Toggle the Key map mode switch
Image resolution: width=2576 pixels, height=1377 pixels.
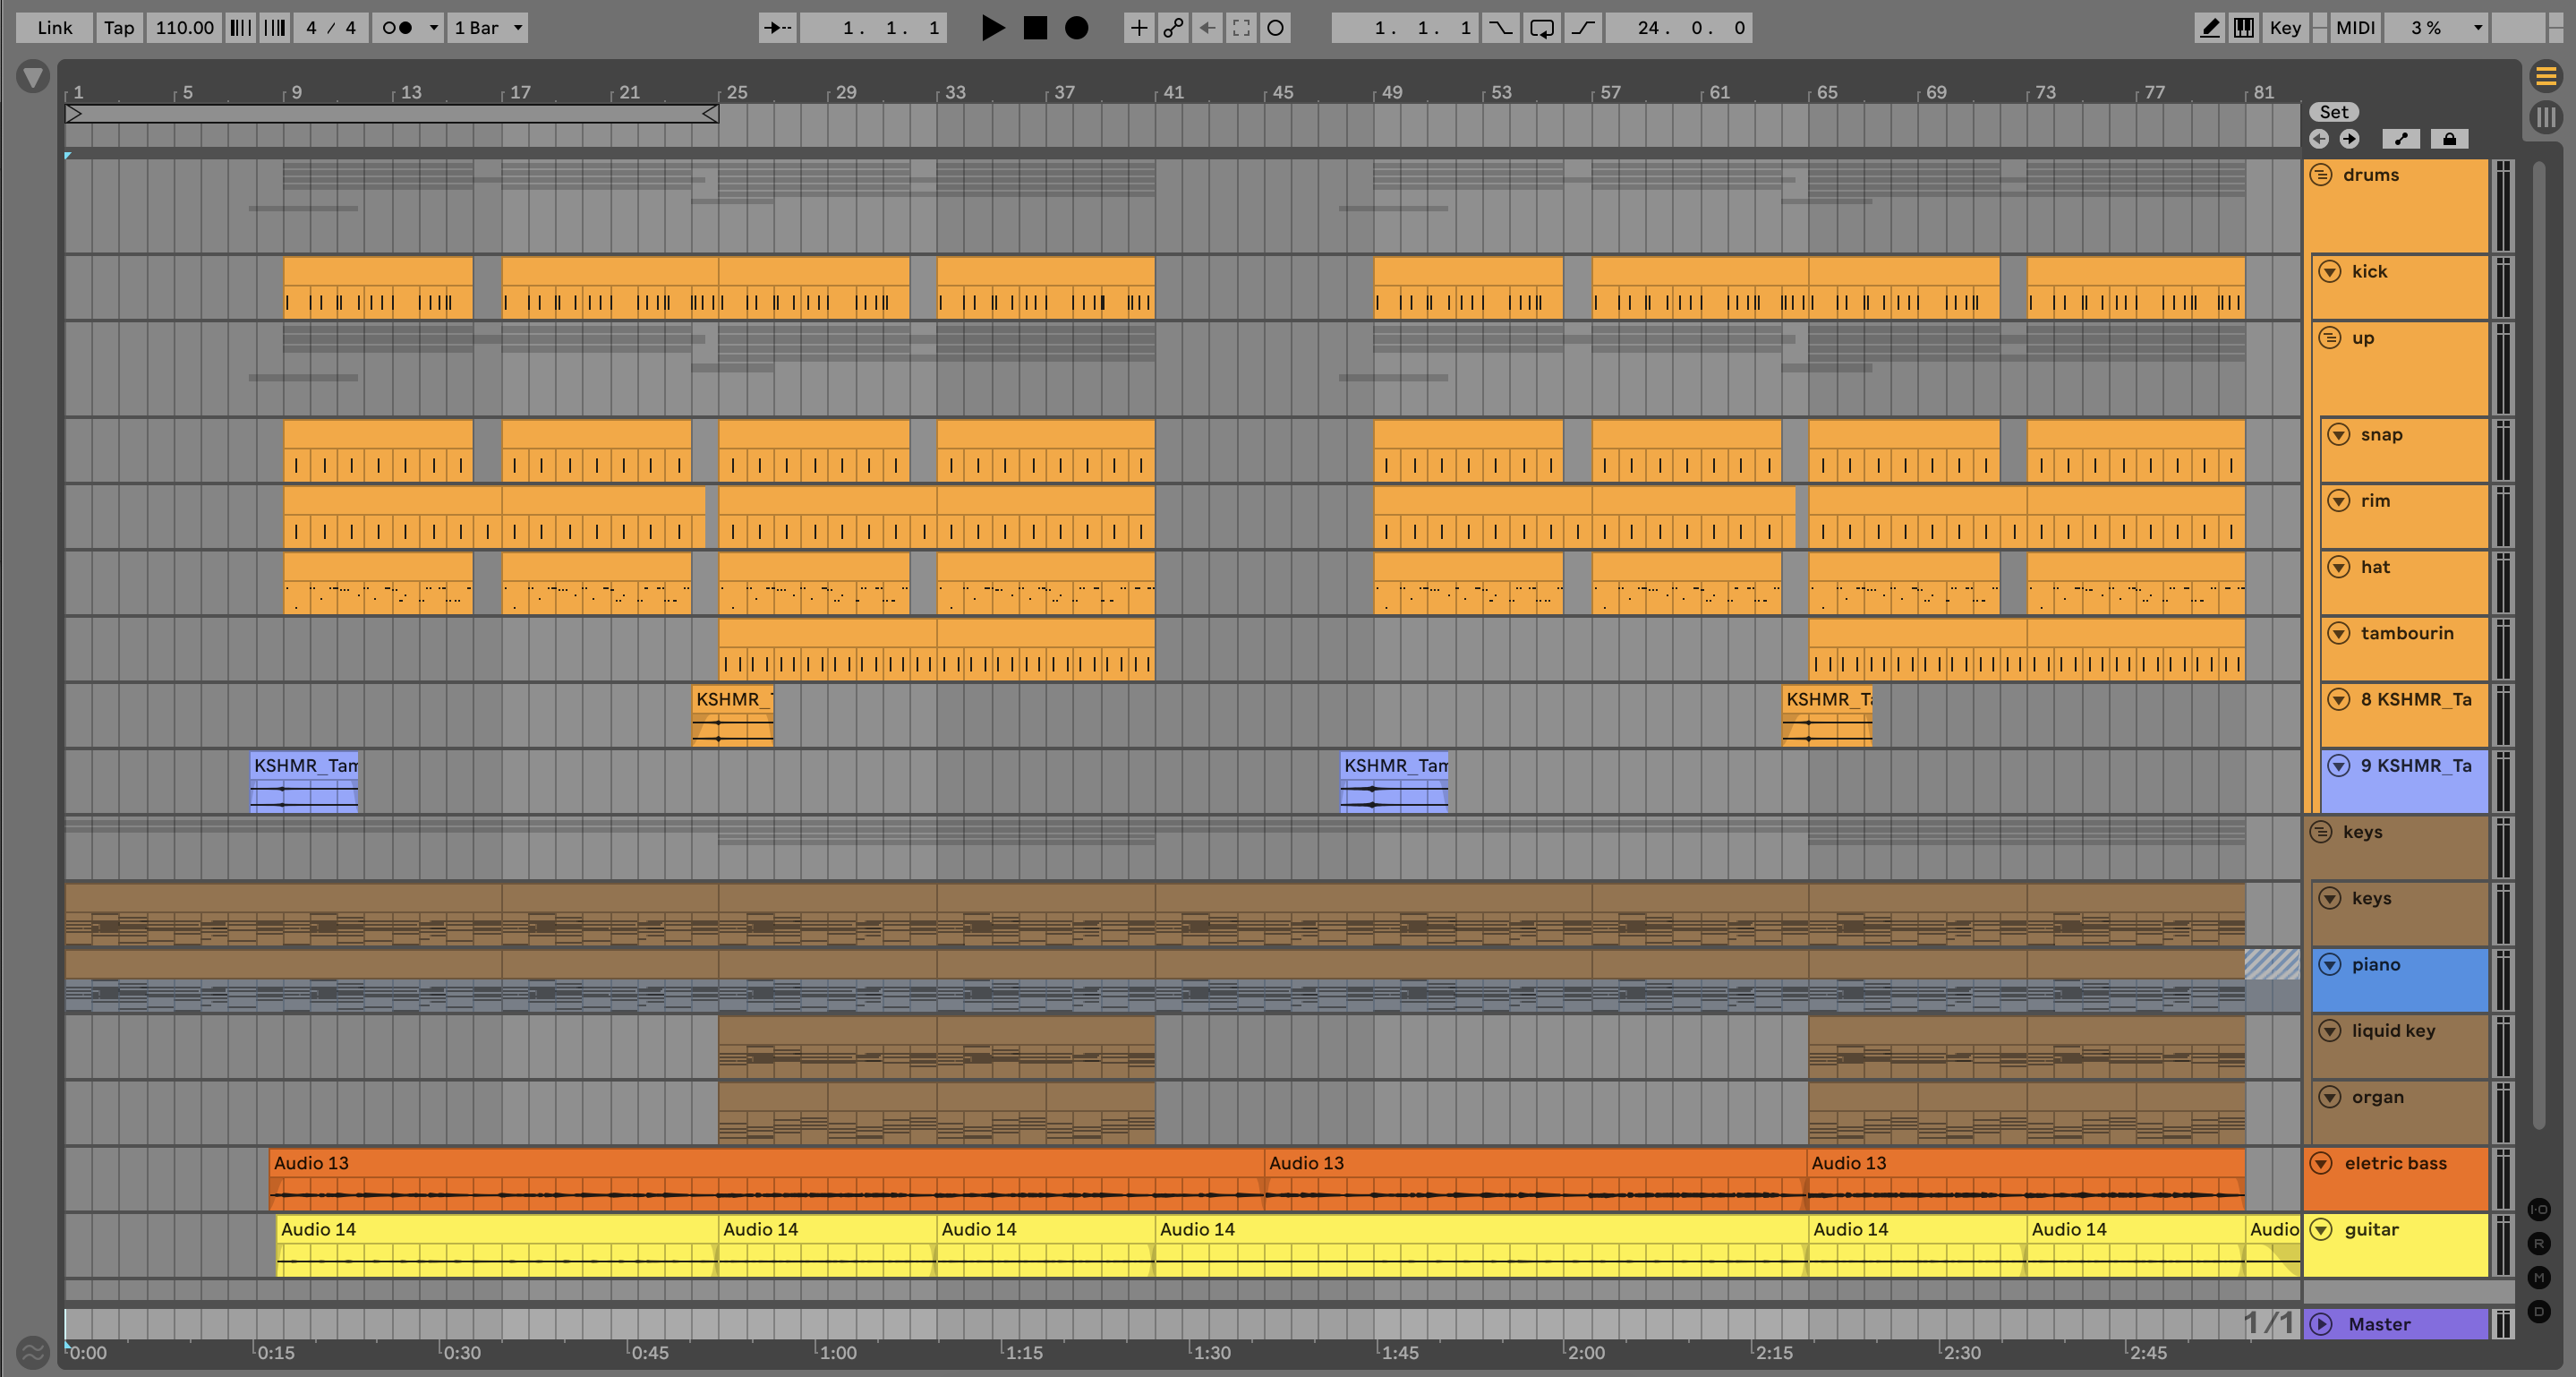click(2284, 28)
